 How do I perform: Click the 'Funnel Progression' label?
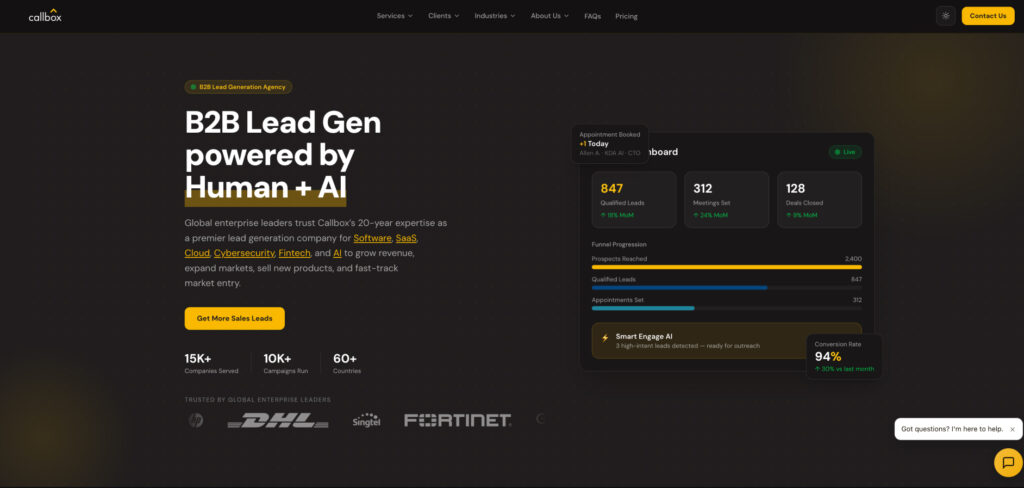point(618,244)
